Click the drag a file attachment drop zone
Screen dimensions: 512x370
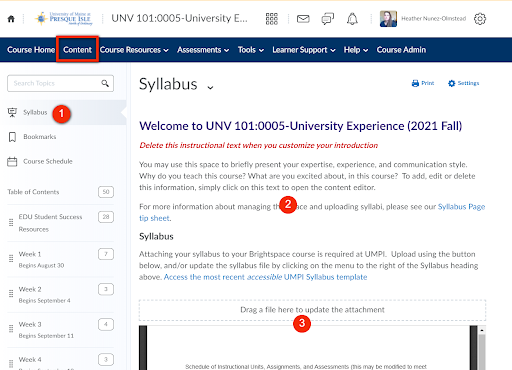(312, 310)
